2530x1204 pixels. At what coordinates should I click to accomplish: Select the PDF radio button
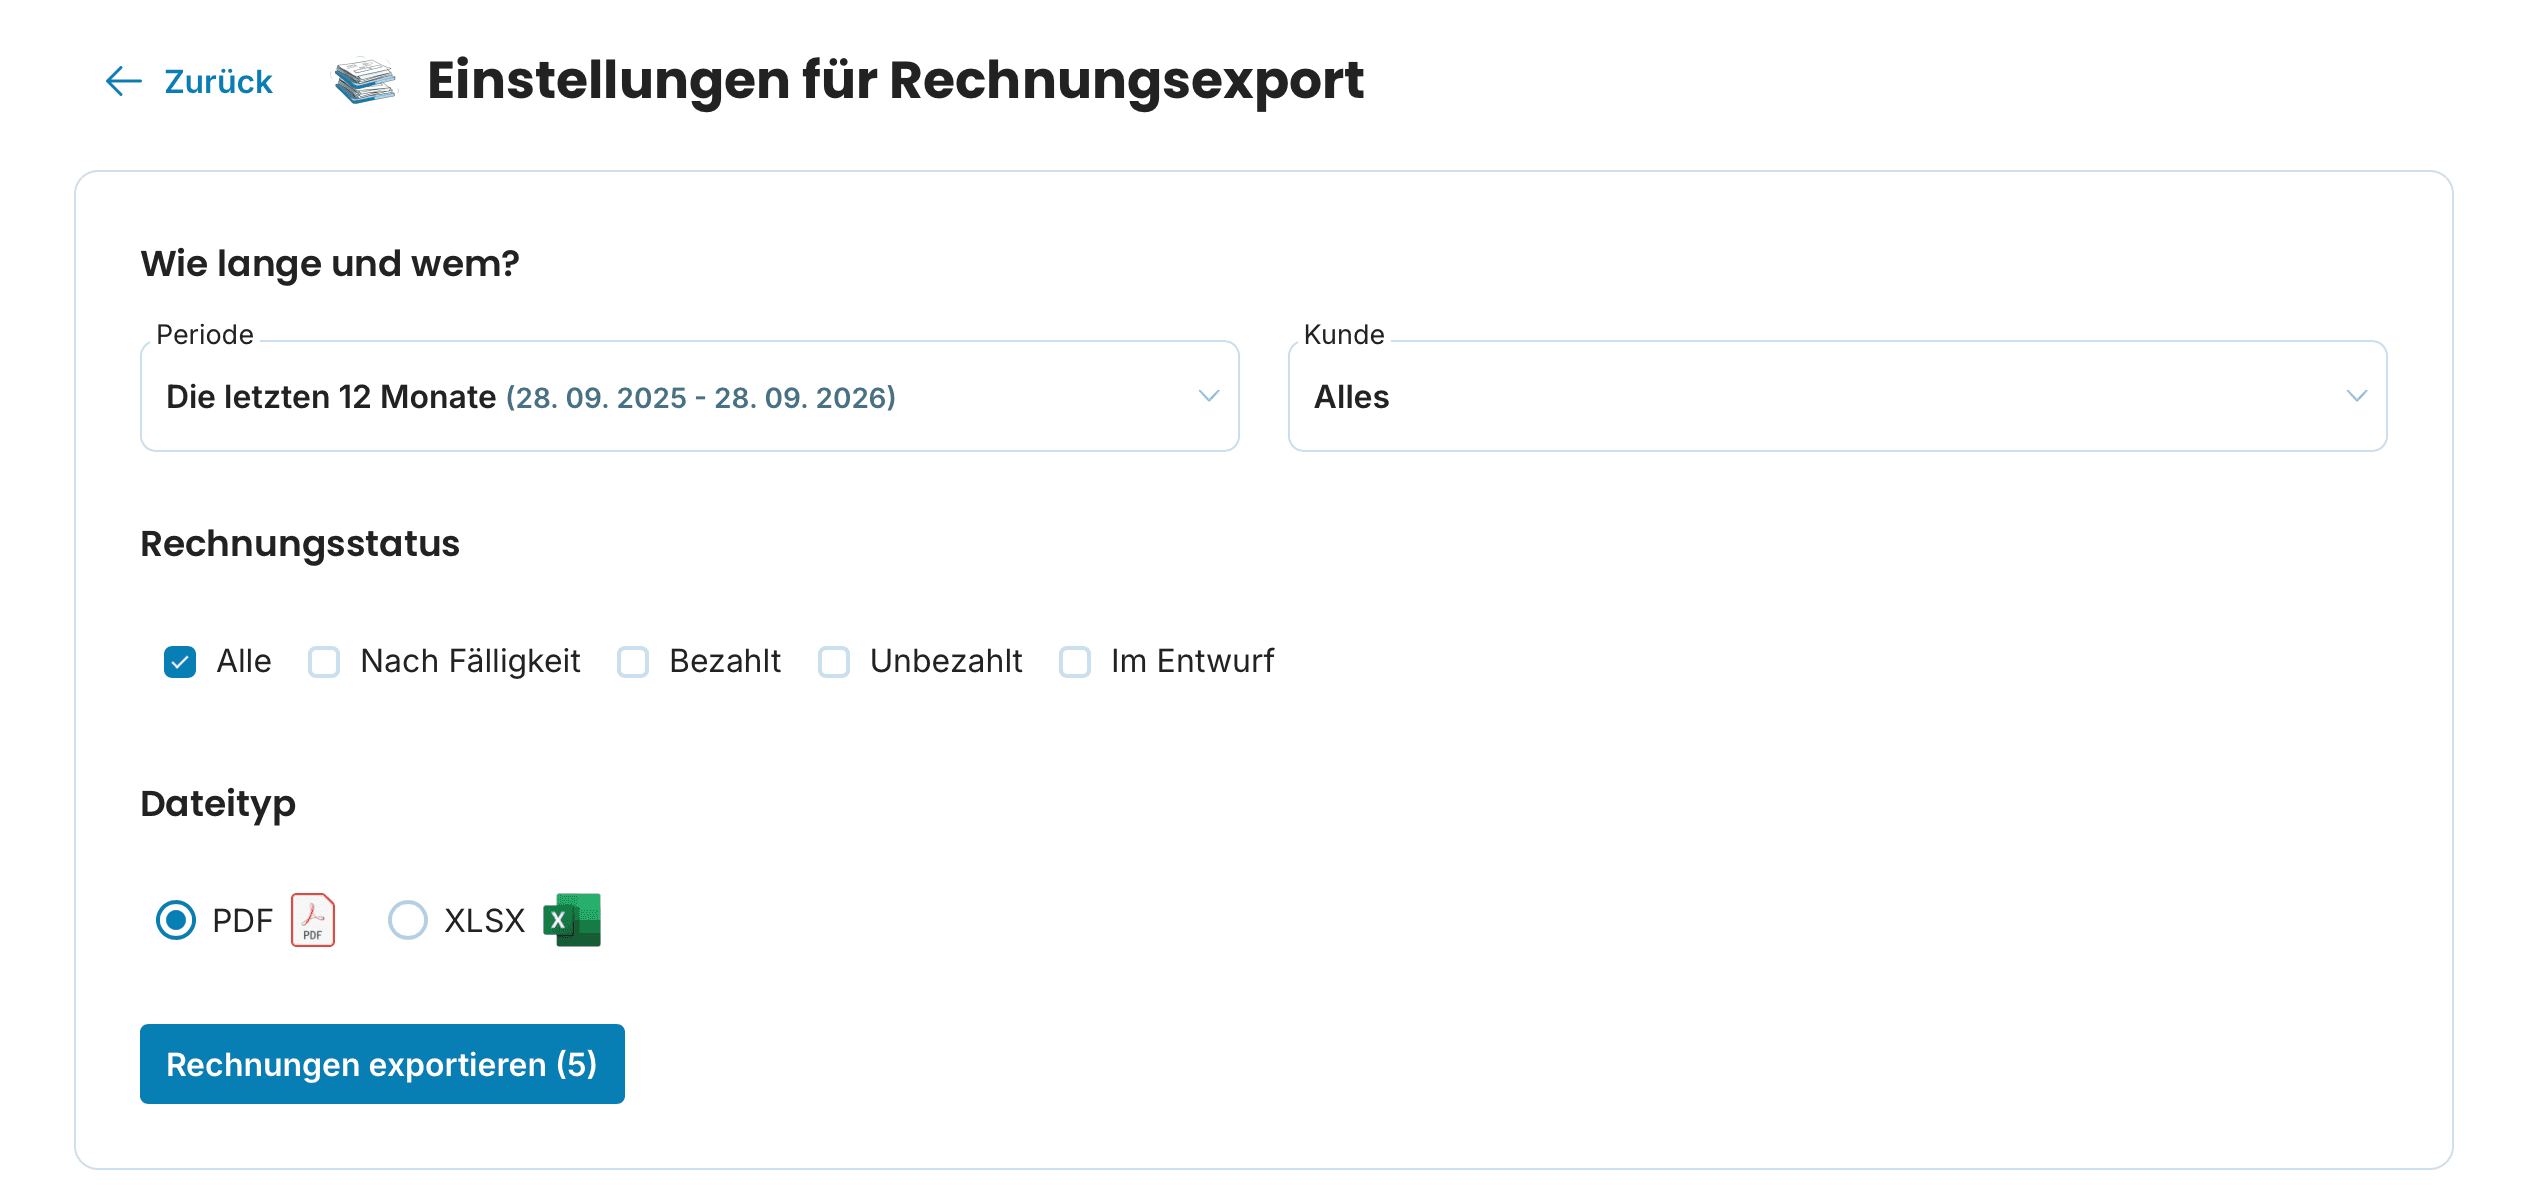click(176, 920)
